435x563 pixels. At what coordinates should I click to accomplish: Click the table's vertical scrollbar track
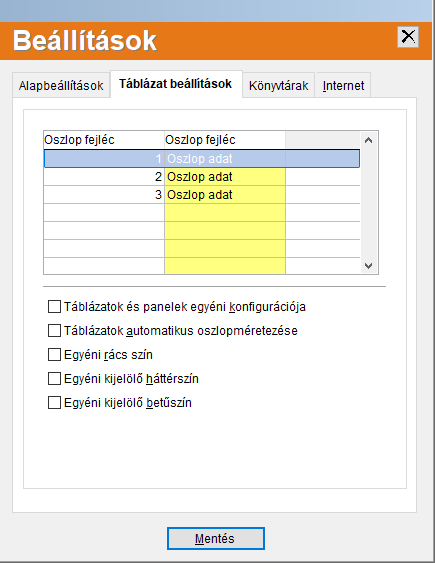368,203
